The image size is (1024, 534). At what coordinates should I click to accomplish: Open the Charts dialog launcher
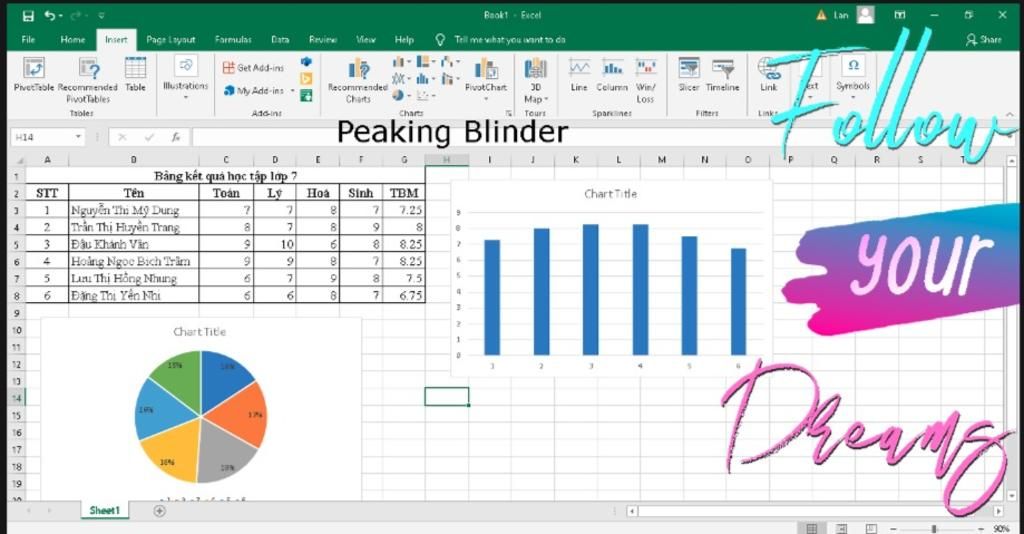(508, 114)
